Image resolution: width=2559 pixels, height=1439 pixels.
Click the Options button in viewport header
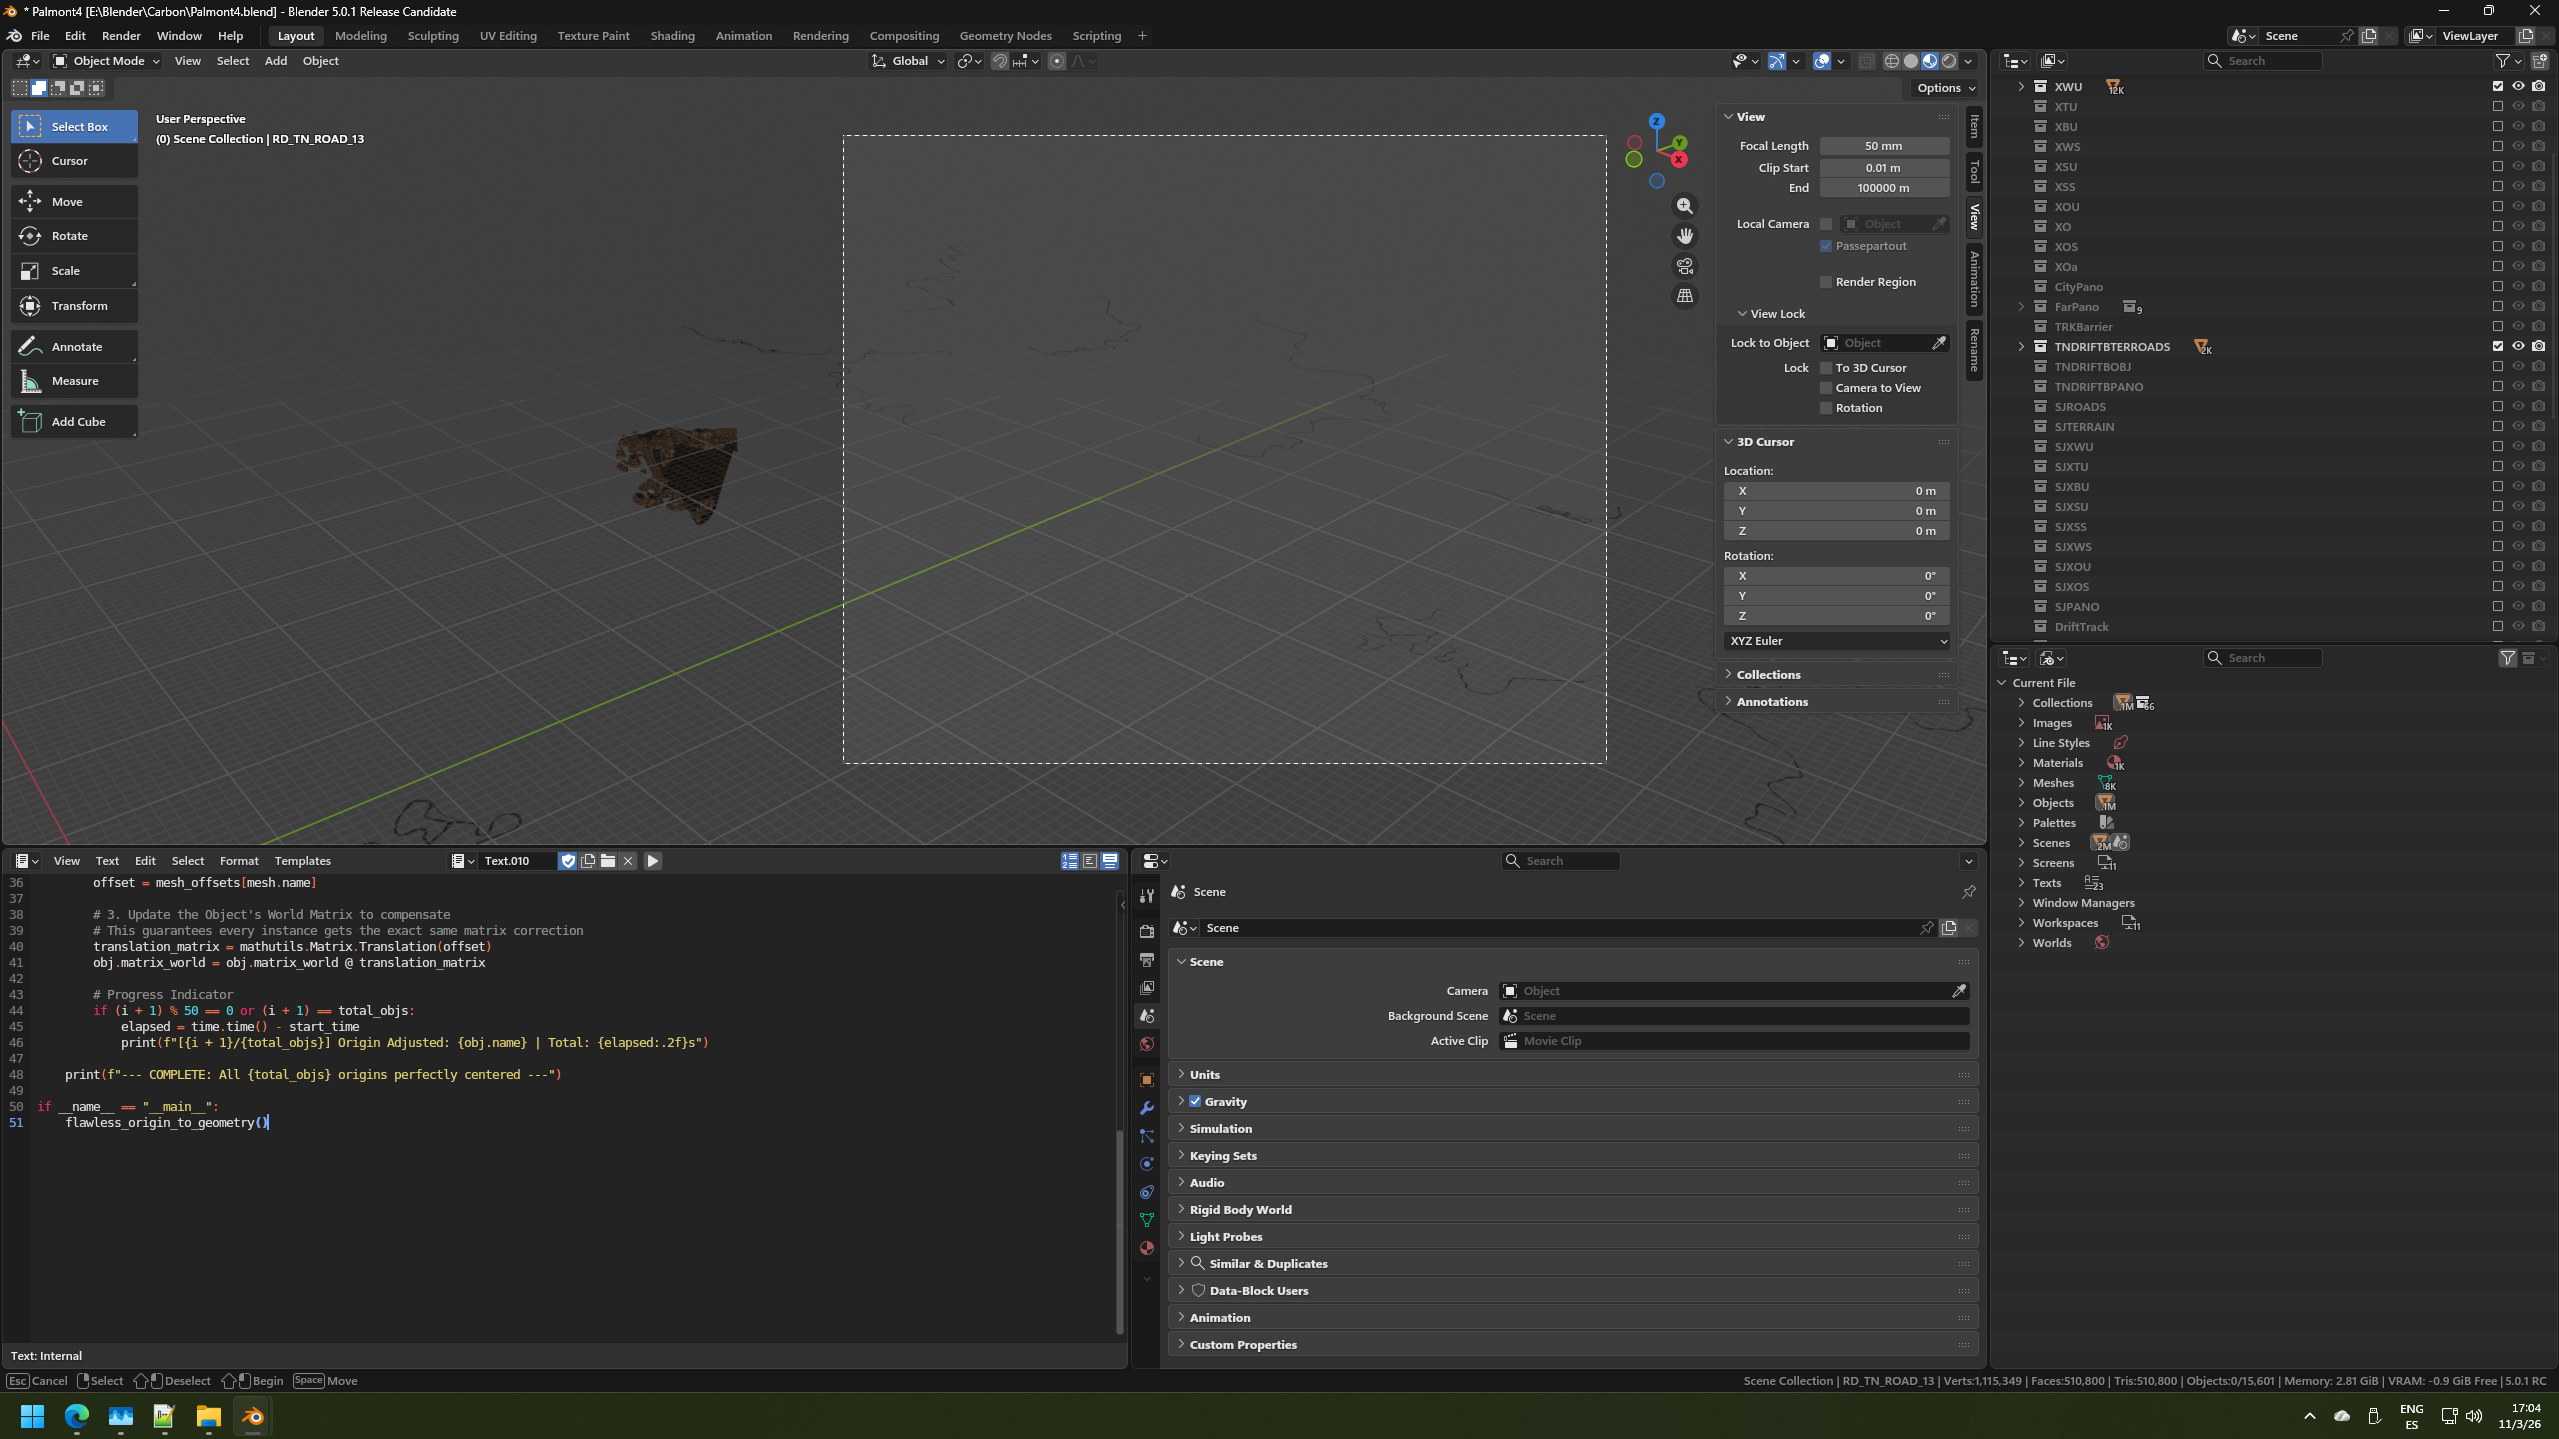tap(1945, 88)
